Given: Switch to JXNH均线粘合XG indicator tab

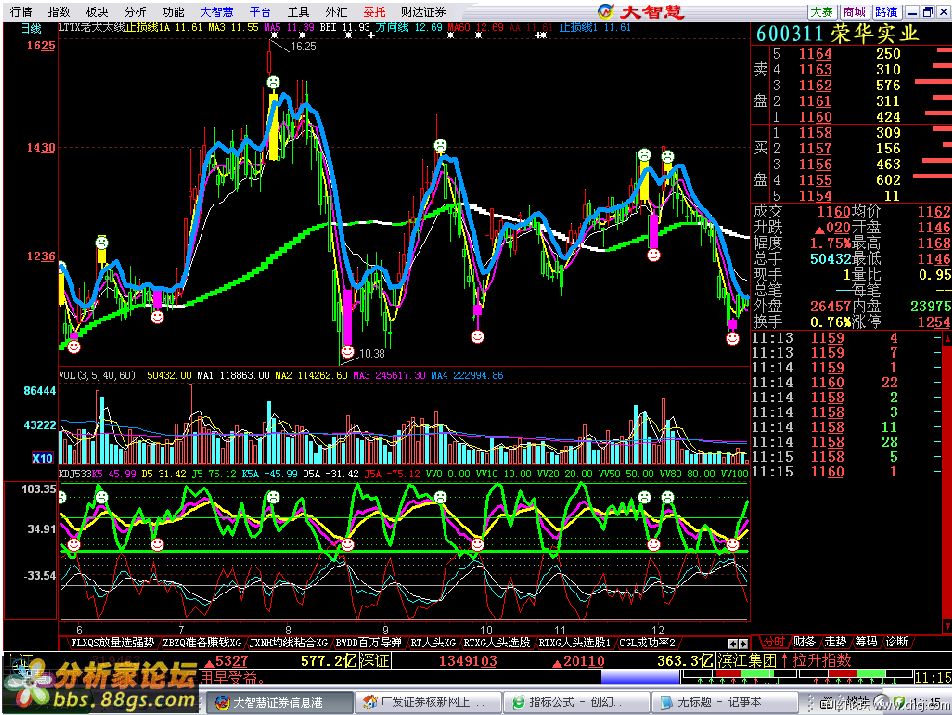Looking at the screenshot, I should point(289,642).
